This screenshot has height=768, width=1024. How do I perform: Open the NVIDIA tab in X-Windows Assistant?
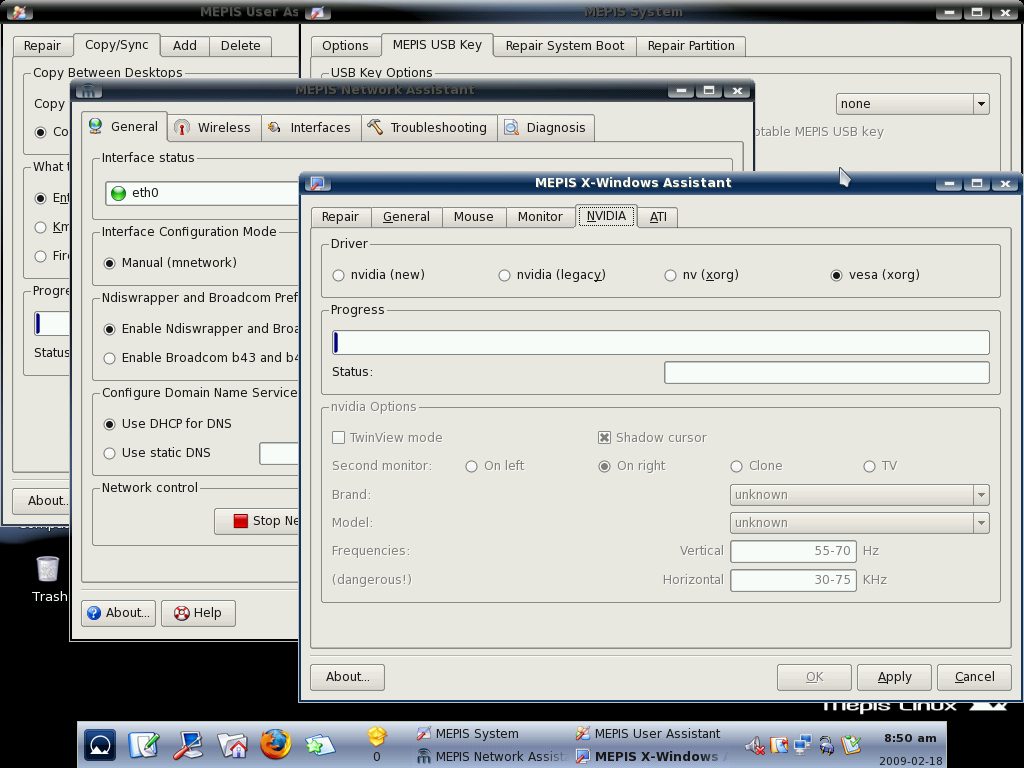[x=606, y=216]
